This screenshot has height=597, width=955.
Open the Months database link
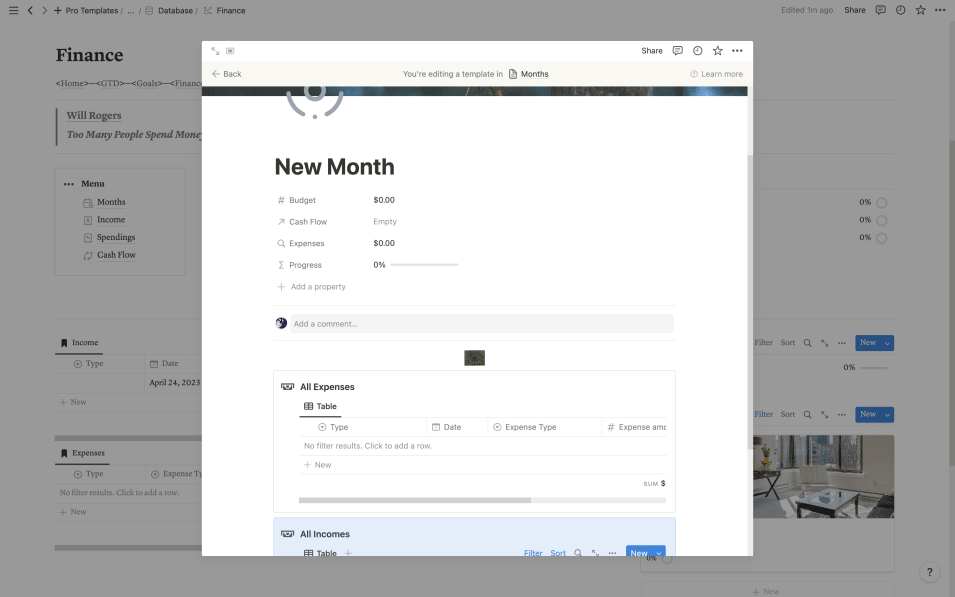[x=529, y=74]
